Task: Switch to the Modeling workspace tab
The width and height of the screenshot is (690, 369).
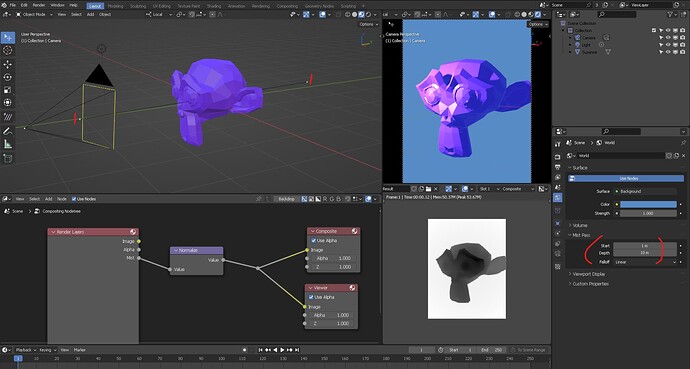Action: [115, 6]
